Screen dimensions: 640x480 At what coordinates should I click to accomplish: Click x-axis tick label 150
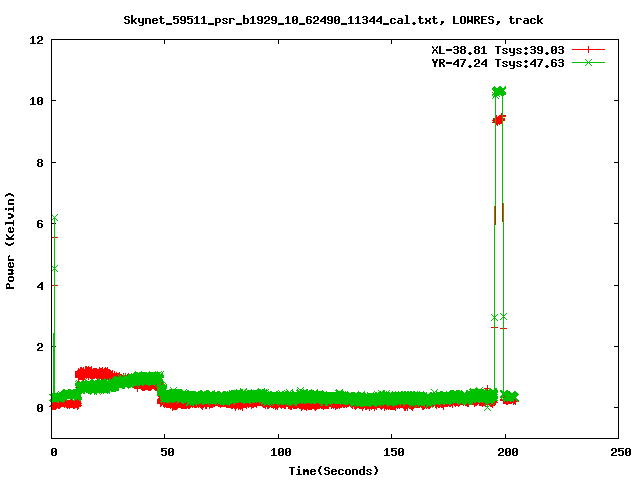coord(394,452)
